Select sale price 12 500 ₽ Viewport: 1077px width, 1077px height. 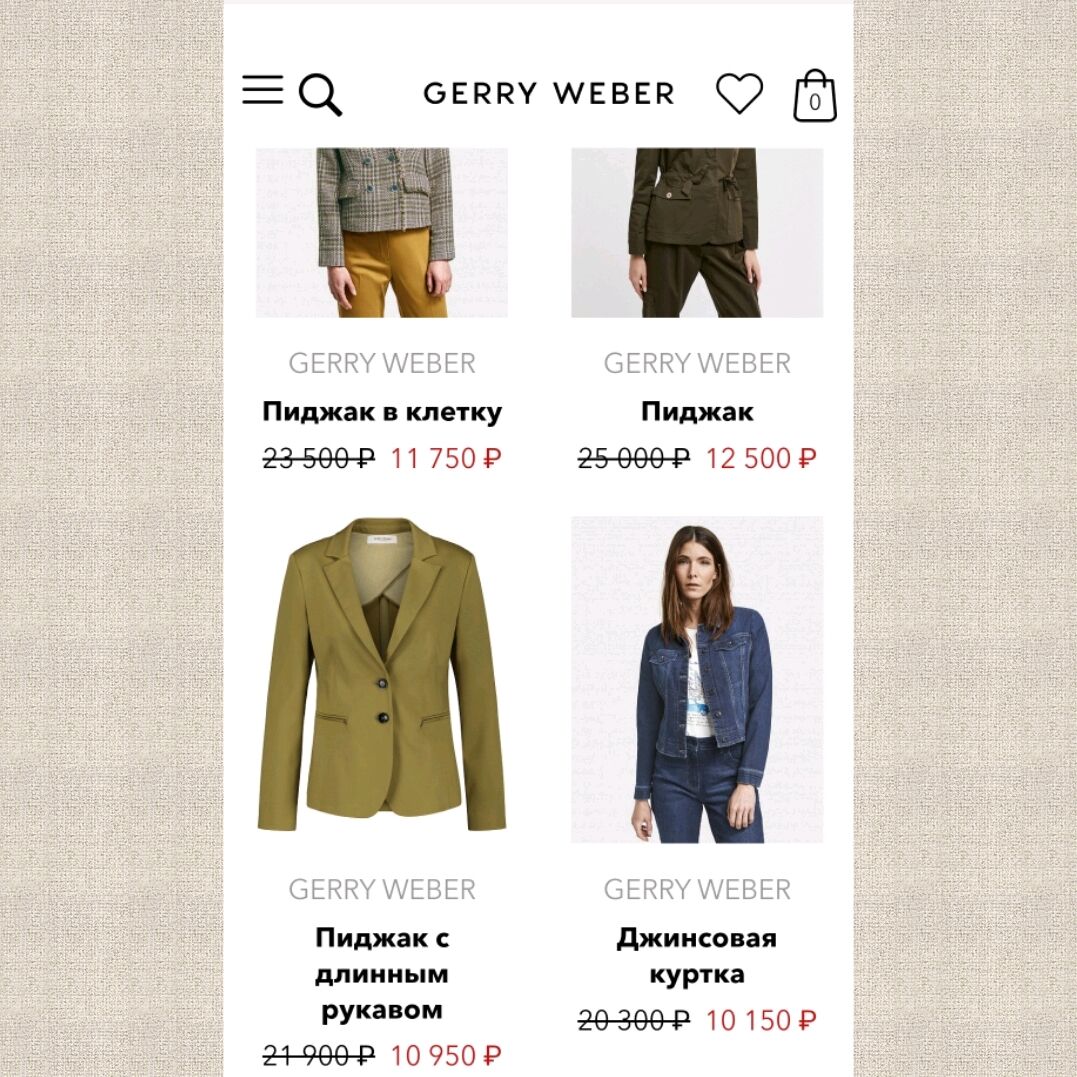(x=761, y=458)
